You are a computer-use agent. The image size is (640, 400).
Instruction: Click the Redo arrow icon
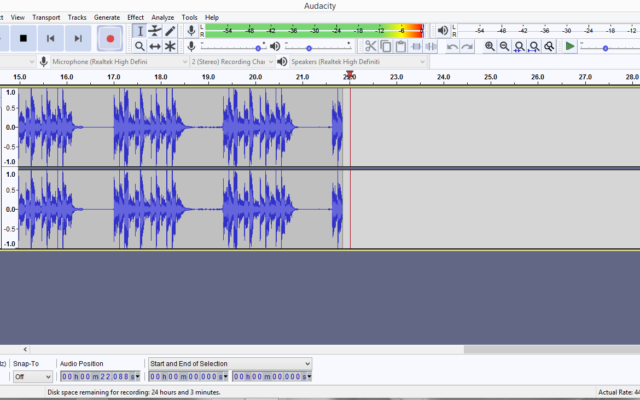coord(467,46)
